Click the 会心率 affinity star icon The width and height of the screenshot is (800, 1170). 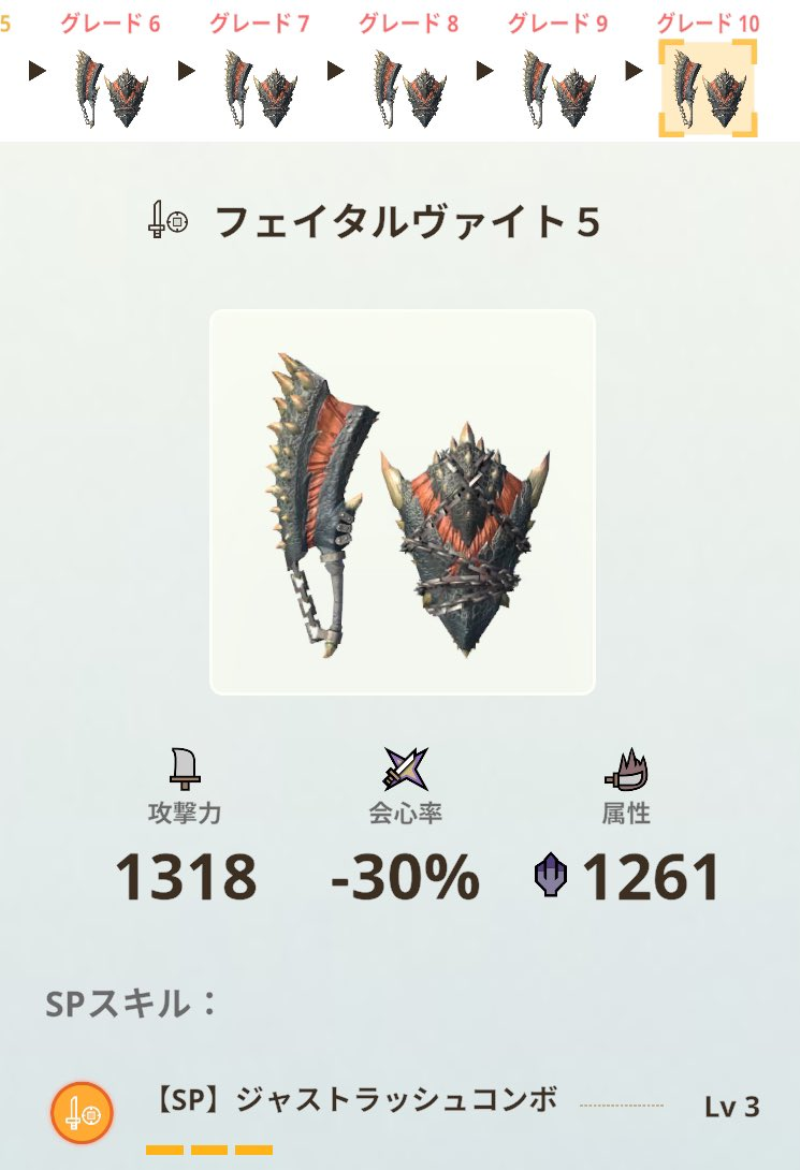coord(405,769)
